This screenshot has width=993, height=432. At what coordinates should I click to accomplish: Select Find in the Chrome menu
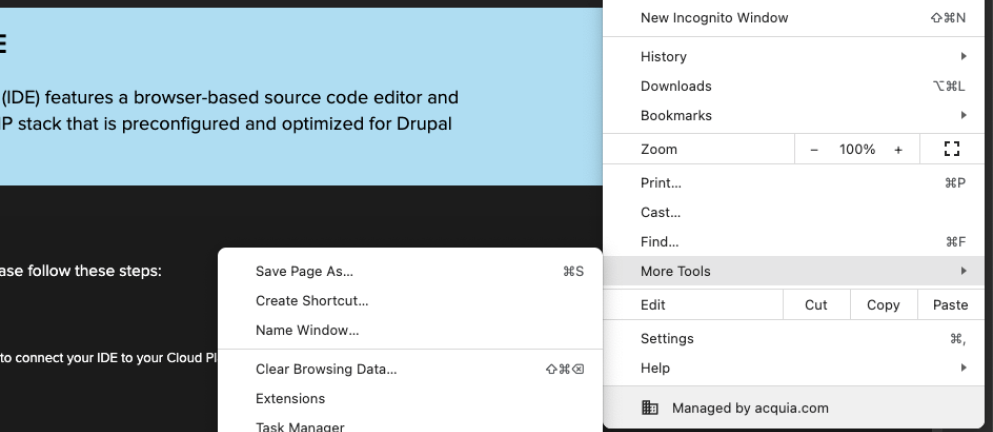pyautogui.click(x=659, y=241)
